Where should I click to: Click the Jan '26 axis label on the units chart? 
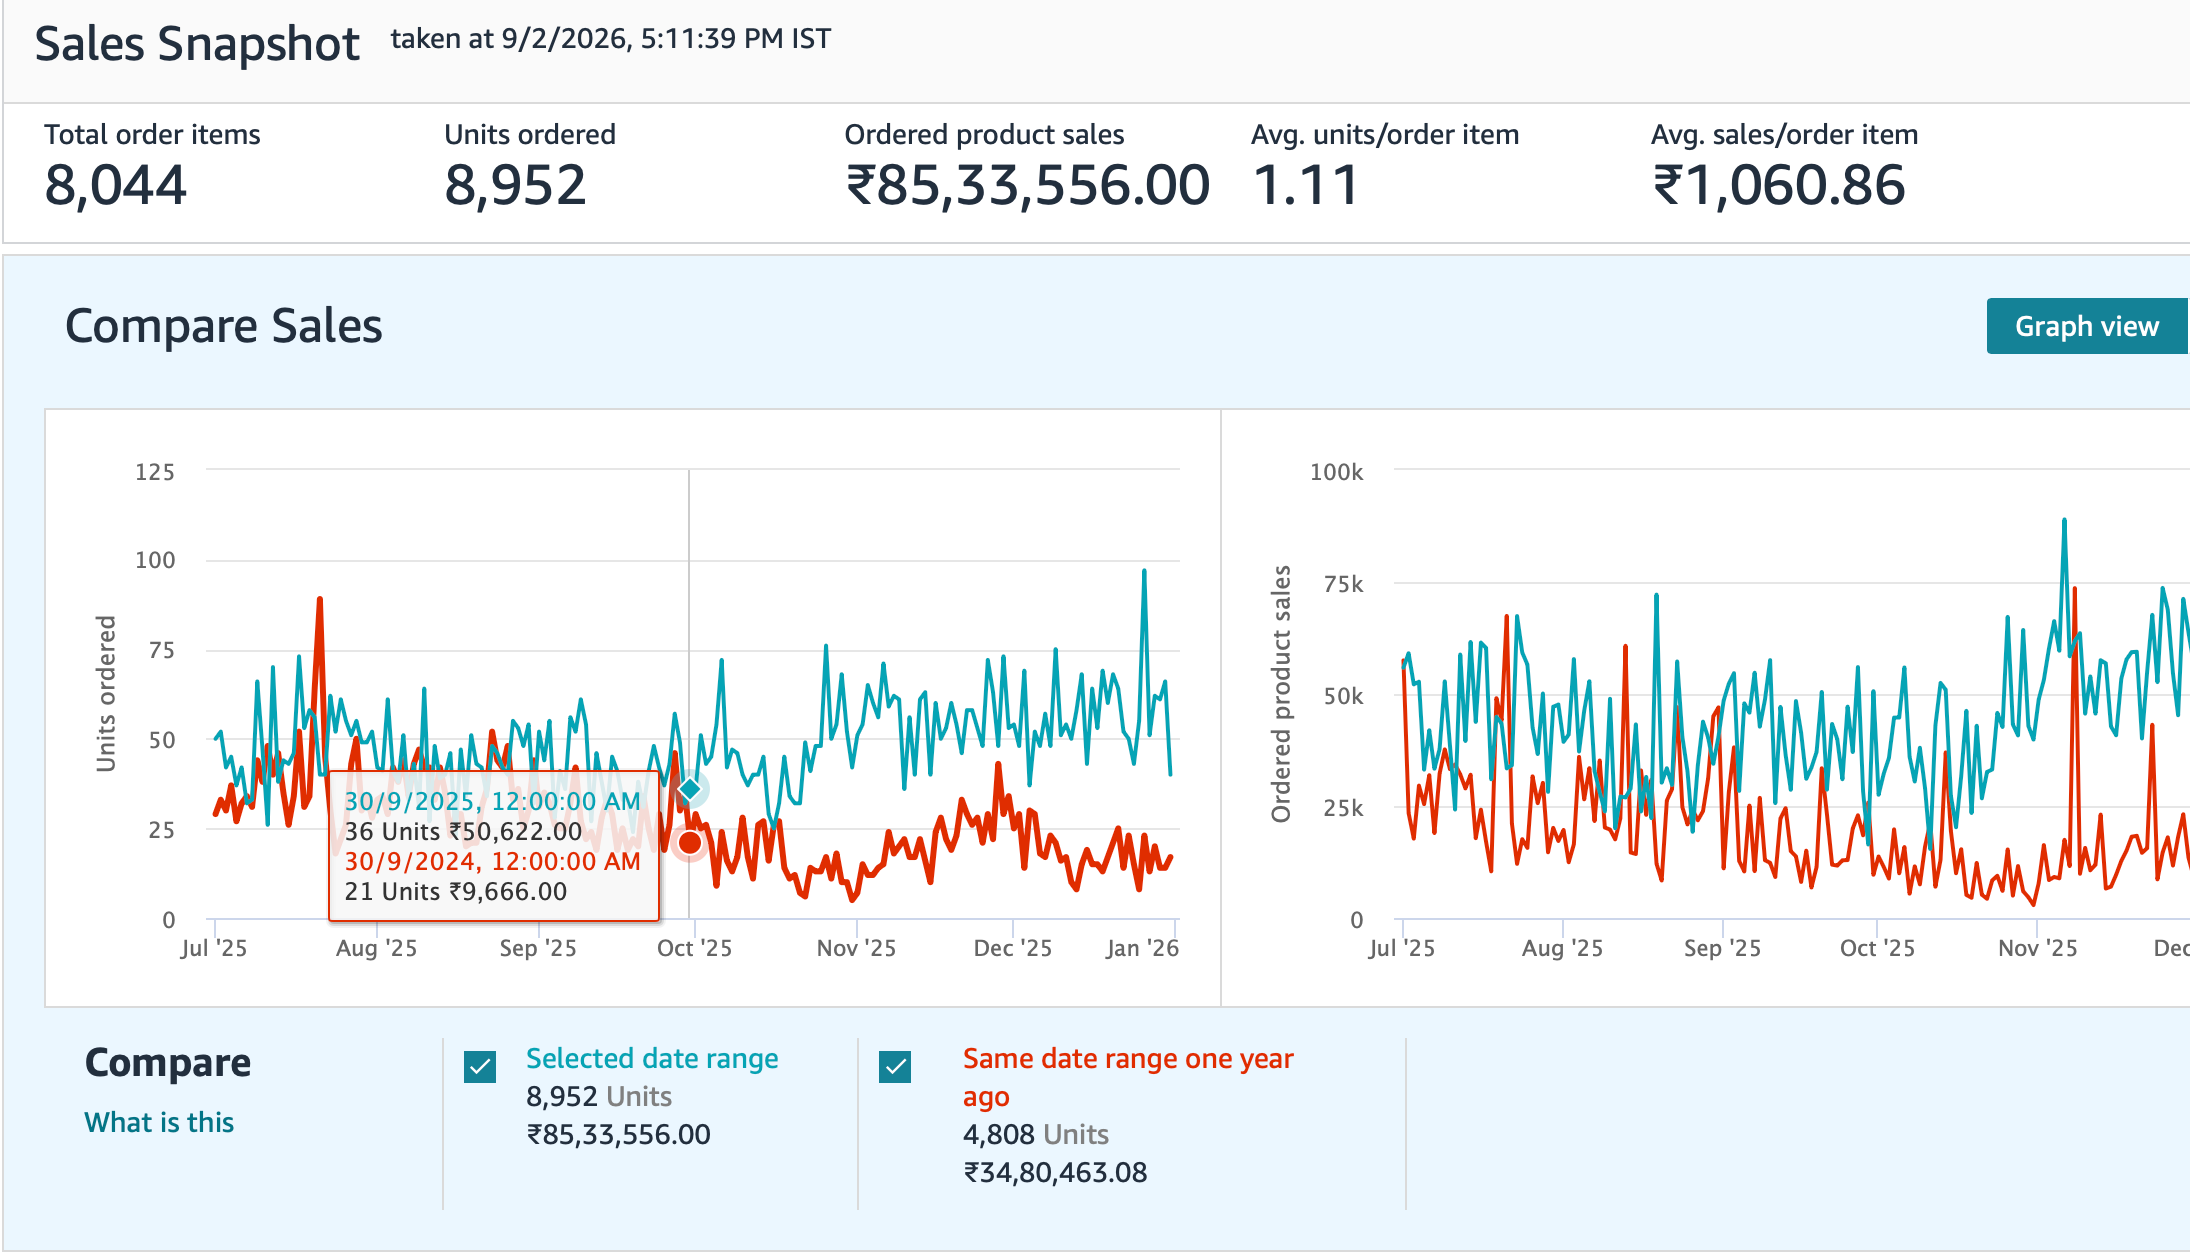tap(1141, 948)
